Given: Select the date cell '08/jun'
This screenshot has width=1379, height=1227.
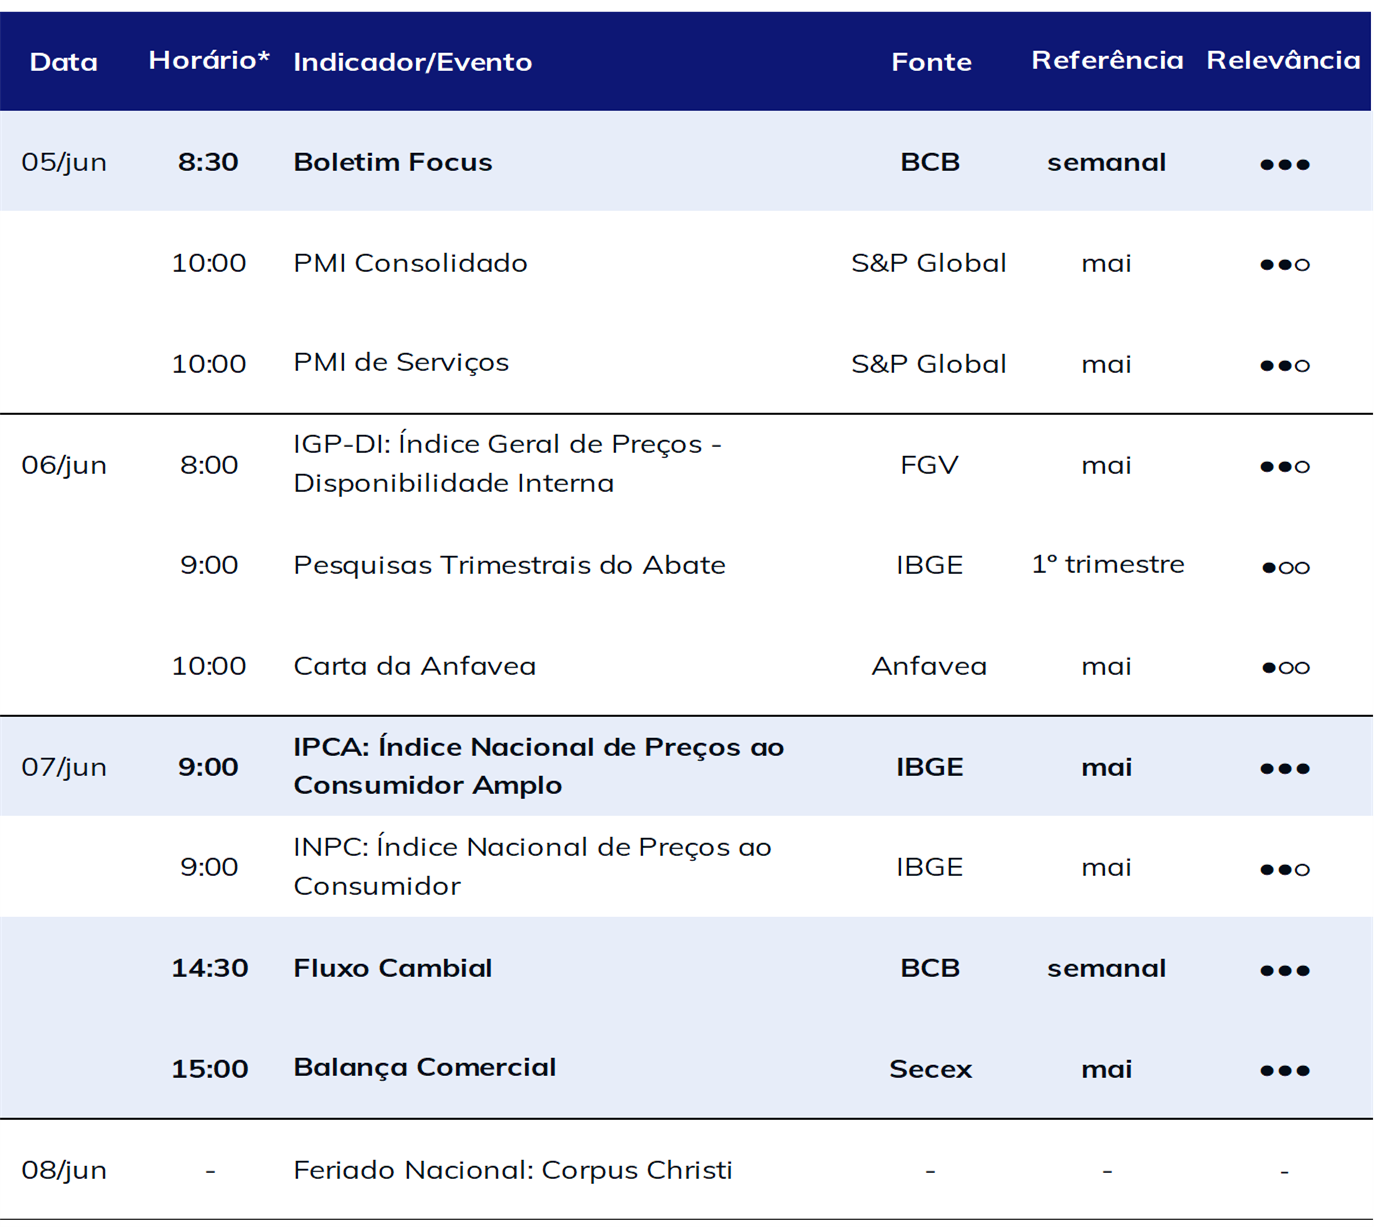Looking at the screenshot, I should click(x=64, y=1170).
